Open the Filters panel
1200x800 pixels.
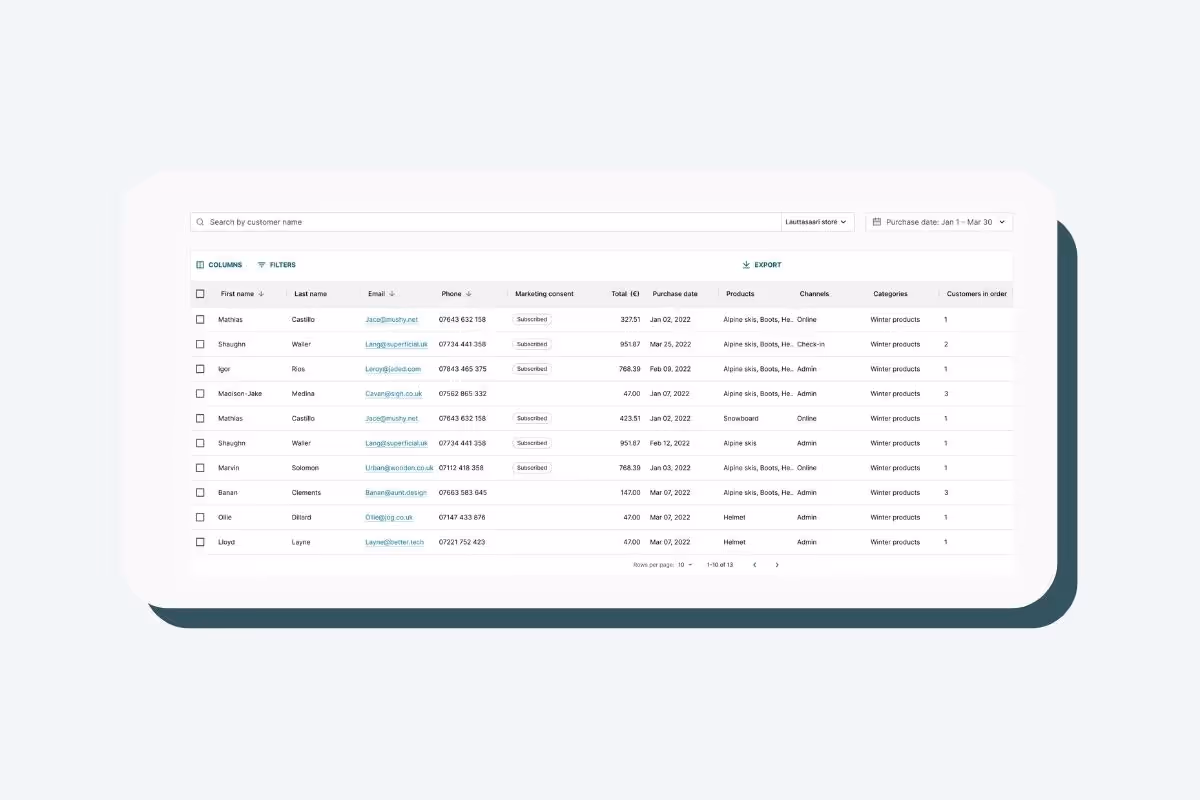tap(276, 264)
